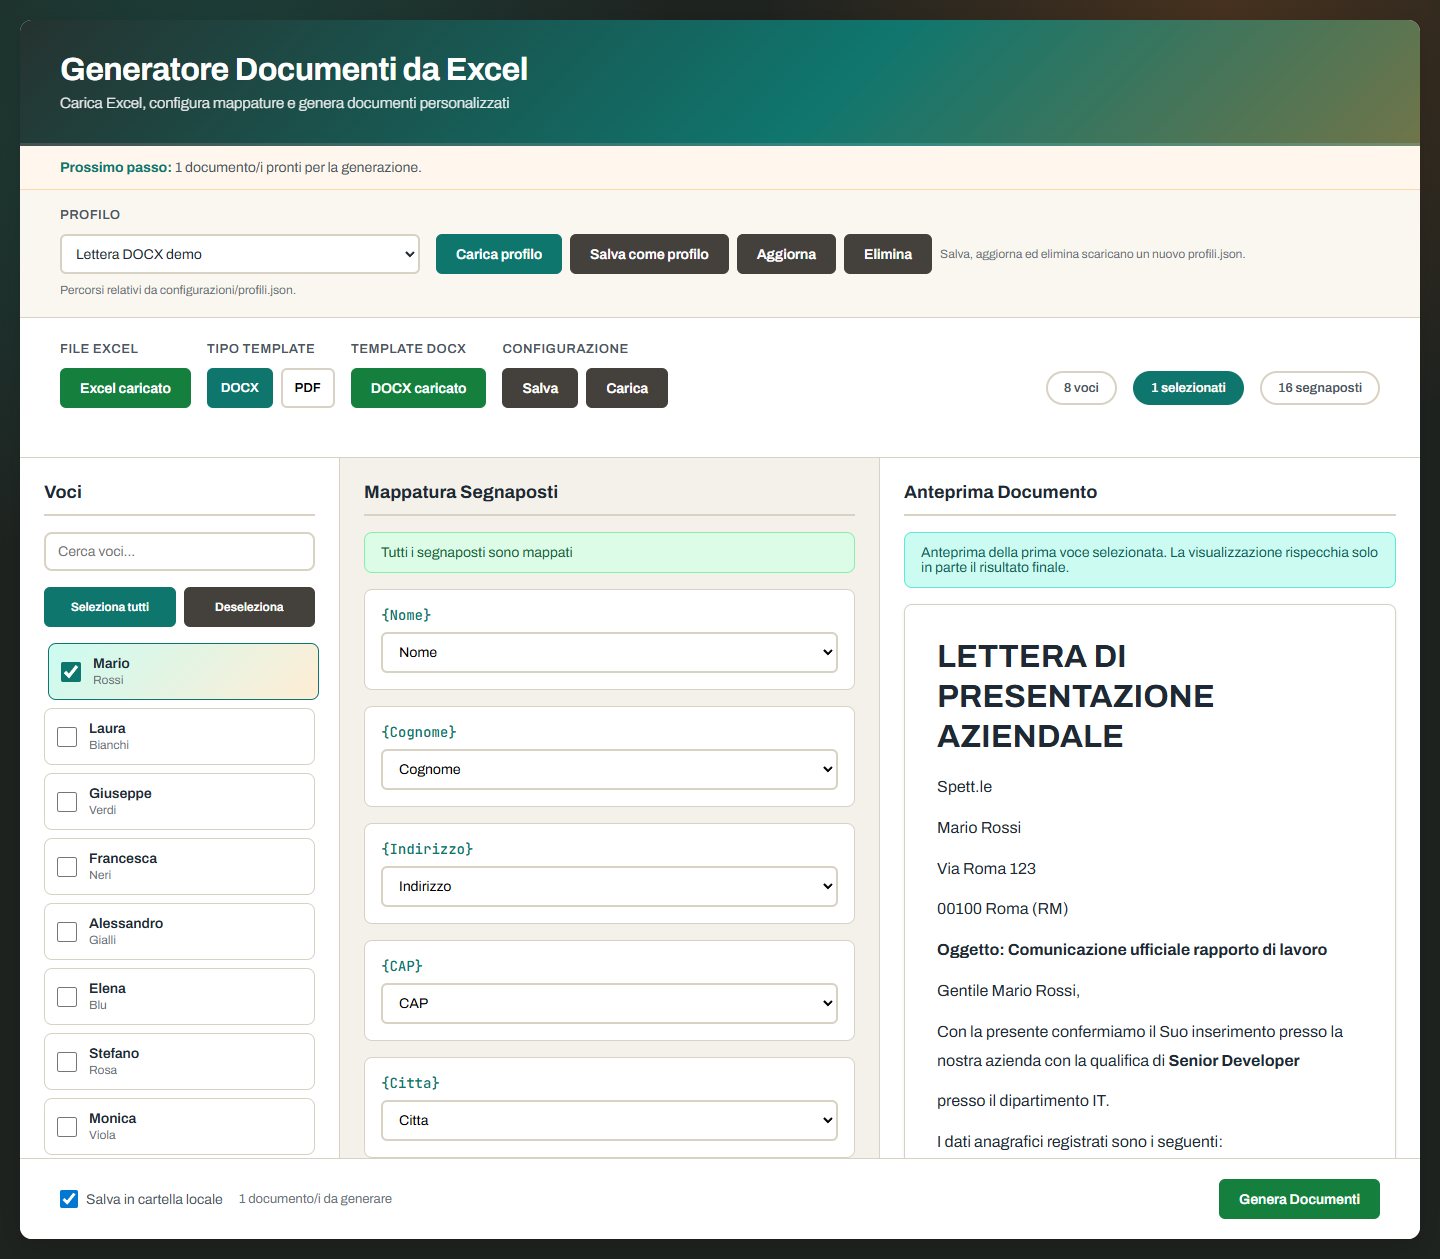Click '1 documento/i da generare' text
Viewport: 1440px width, 1259px height.
tap(315, 1199)
